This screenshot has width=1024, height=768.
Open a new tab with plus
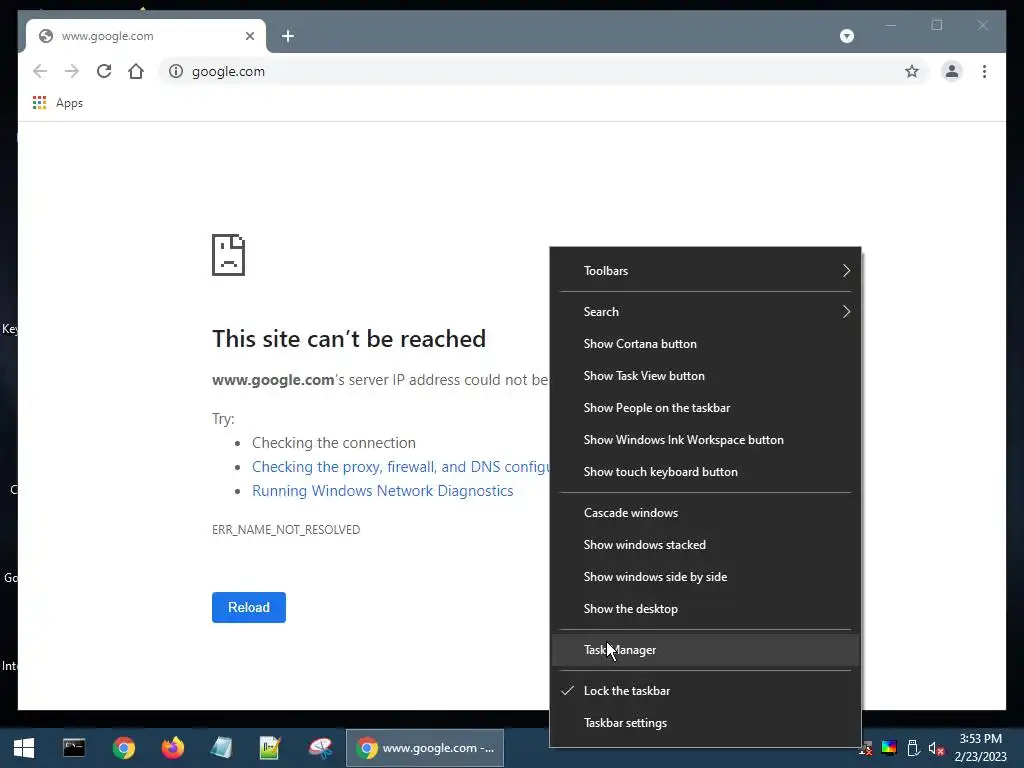(x=288, y=36)
